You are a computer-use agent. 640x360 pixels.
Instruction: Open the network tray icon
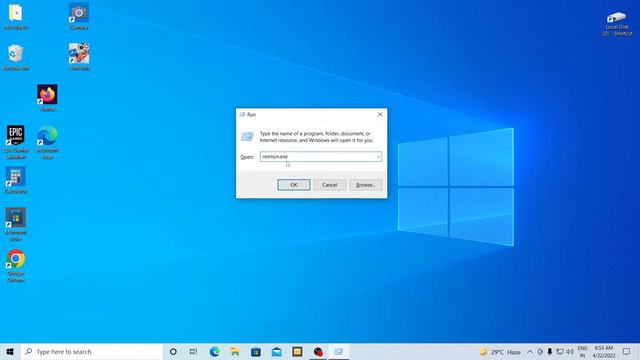pos(560,351)
